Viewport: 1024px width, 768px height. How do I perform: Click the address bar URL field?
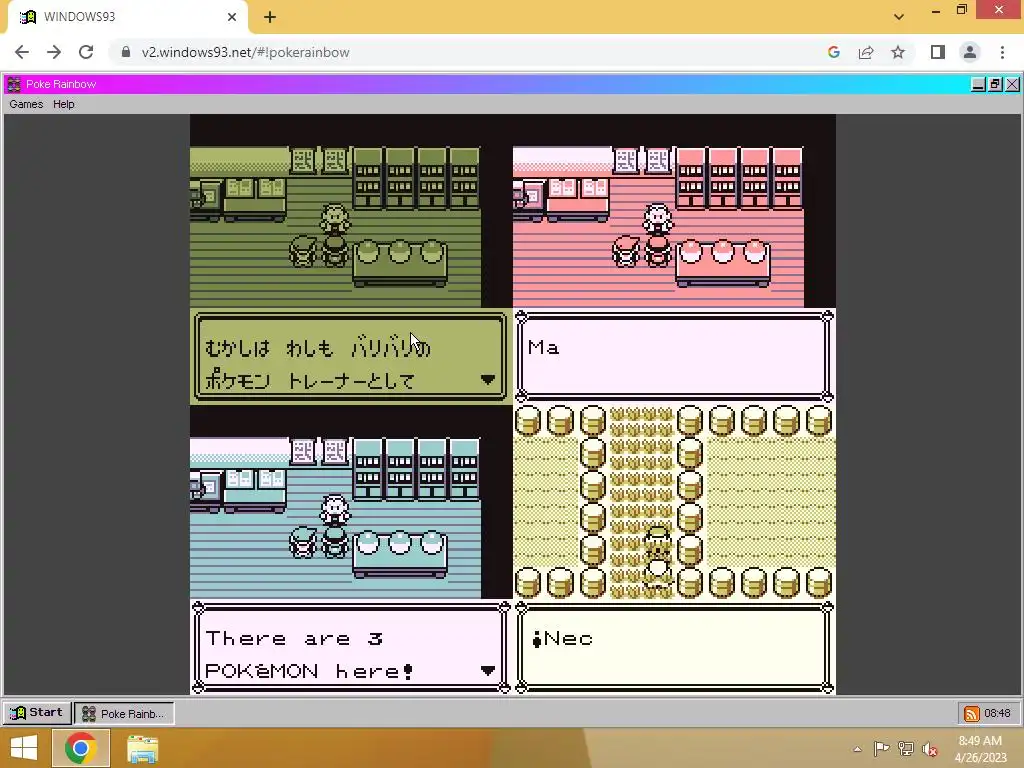coord(470,52)
